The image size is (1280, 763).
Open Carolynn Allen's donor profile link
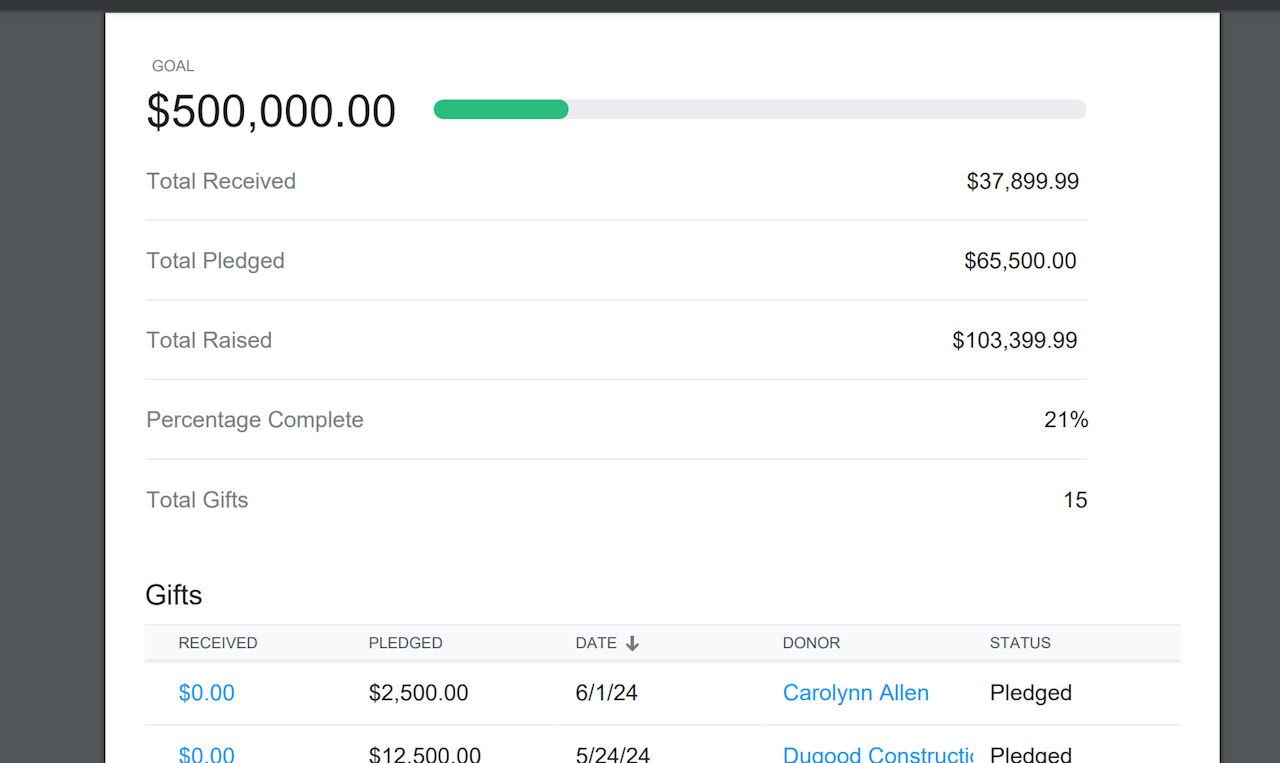(855, 693)
